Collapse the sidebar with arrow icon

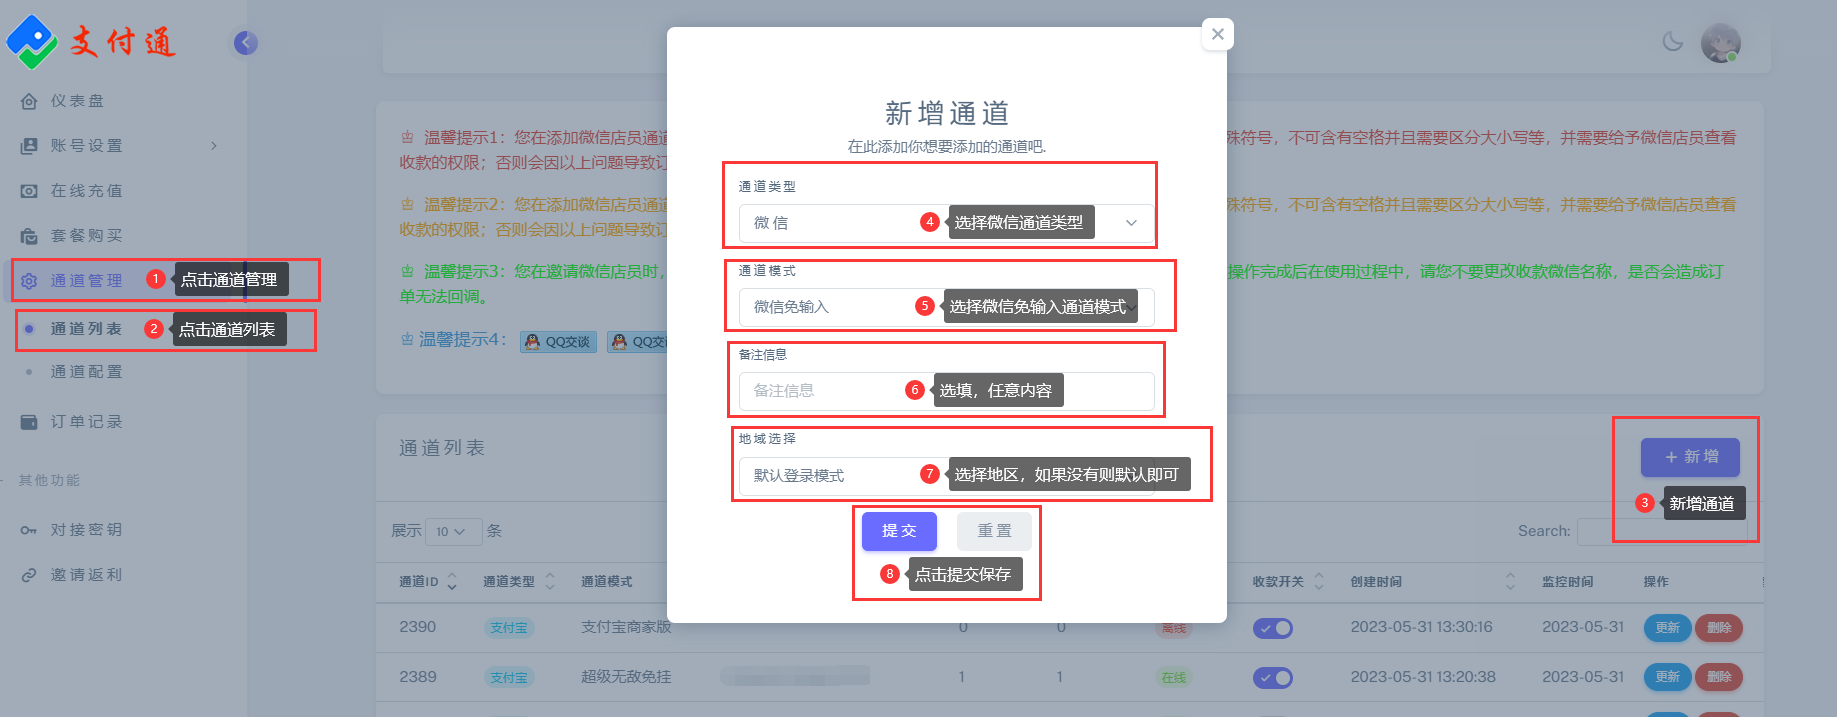tap(245, 43)
